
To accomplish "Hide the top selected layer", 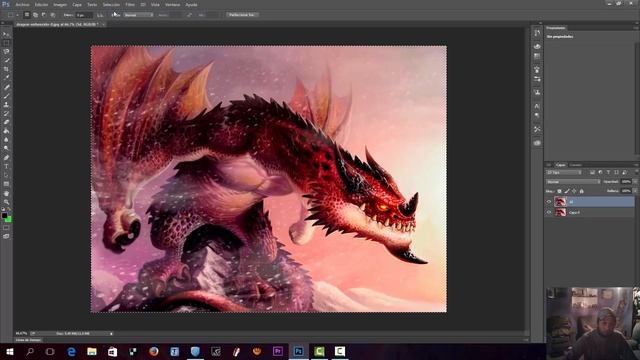I will tap(549, 202).
